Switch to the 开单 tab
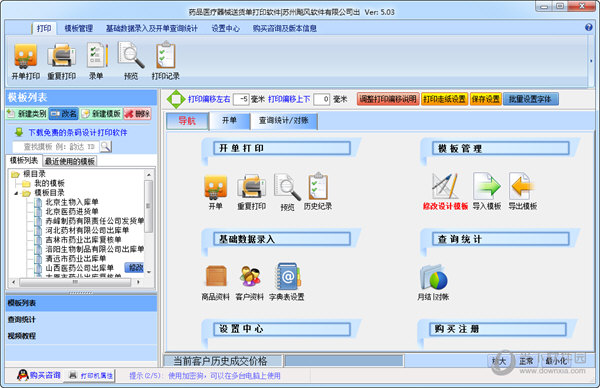Image resolution: width=600 pixels, height=388 pixels. point(229,121)
